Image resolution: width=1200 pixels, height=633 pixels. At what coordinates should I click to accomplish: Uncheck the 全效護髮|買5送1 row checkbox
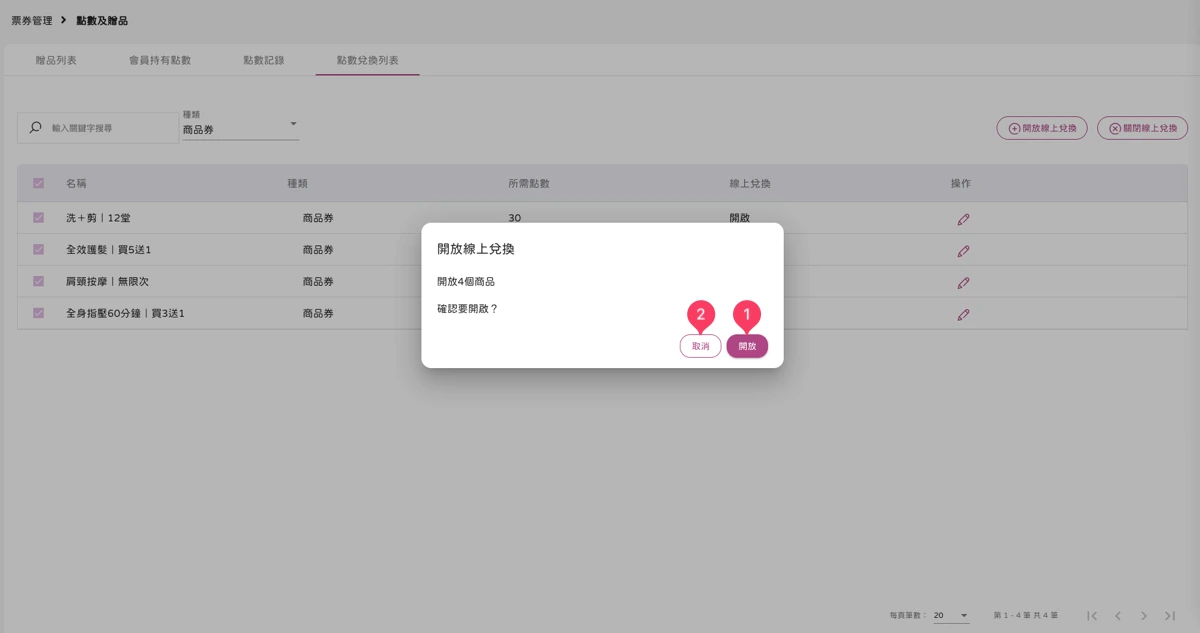click(x=39, y=249)
